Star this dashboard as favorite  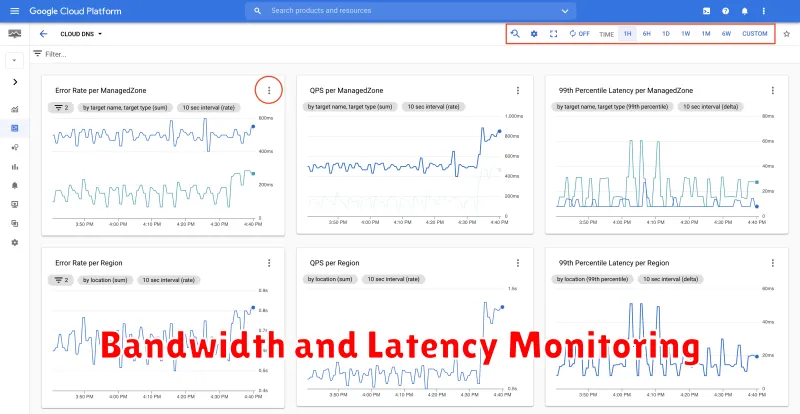pyautogui.click(x=787, y=34)
